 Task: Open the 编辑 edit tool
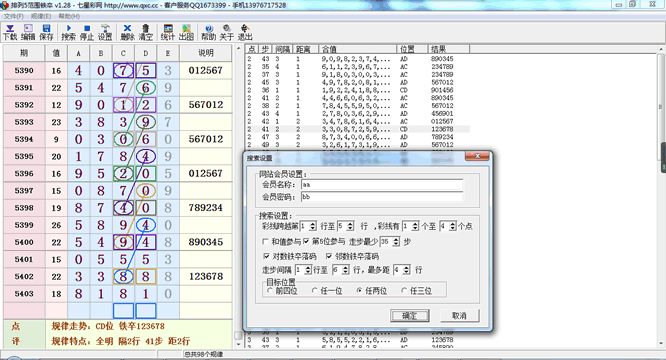point(28,32)
